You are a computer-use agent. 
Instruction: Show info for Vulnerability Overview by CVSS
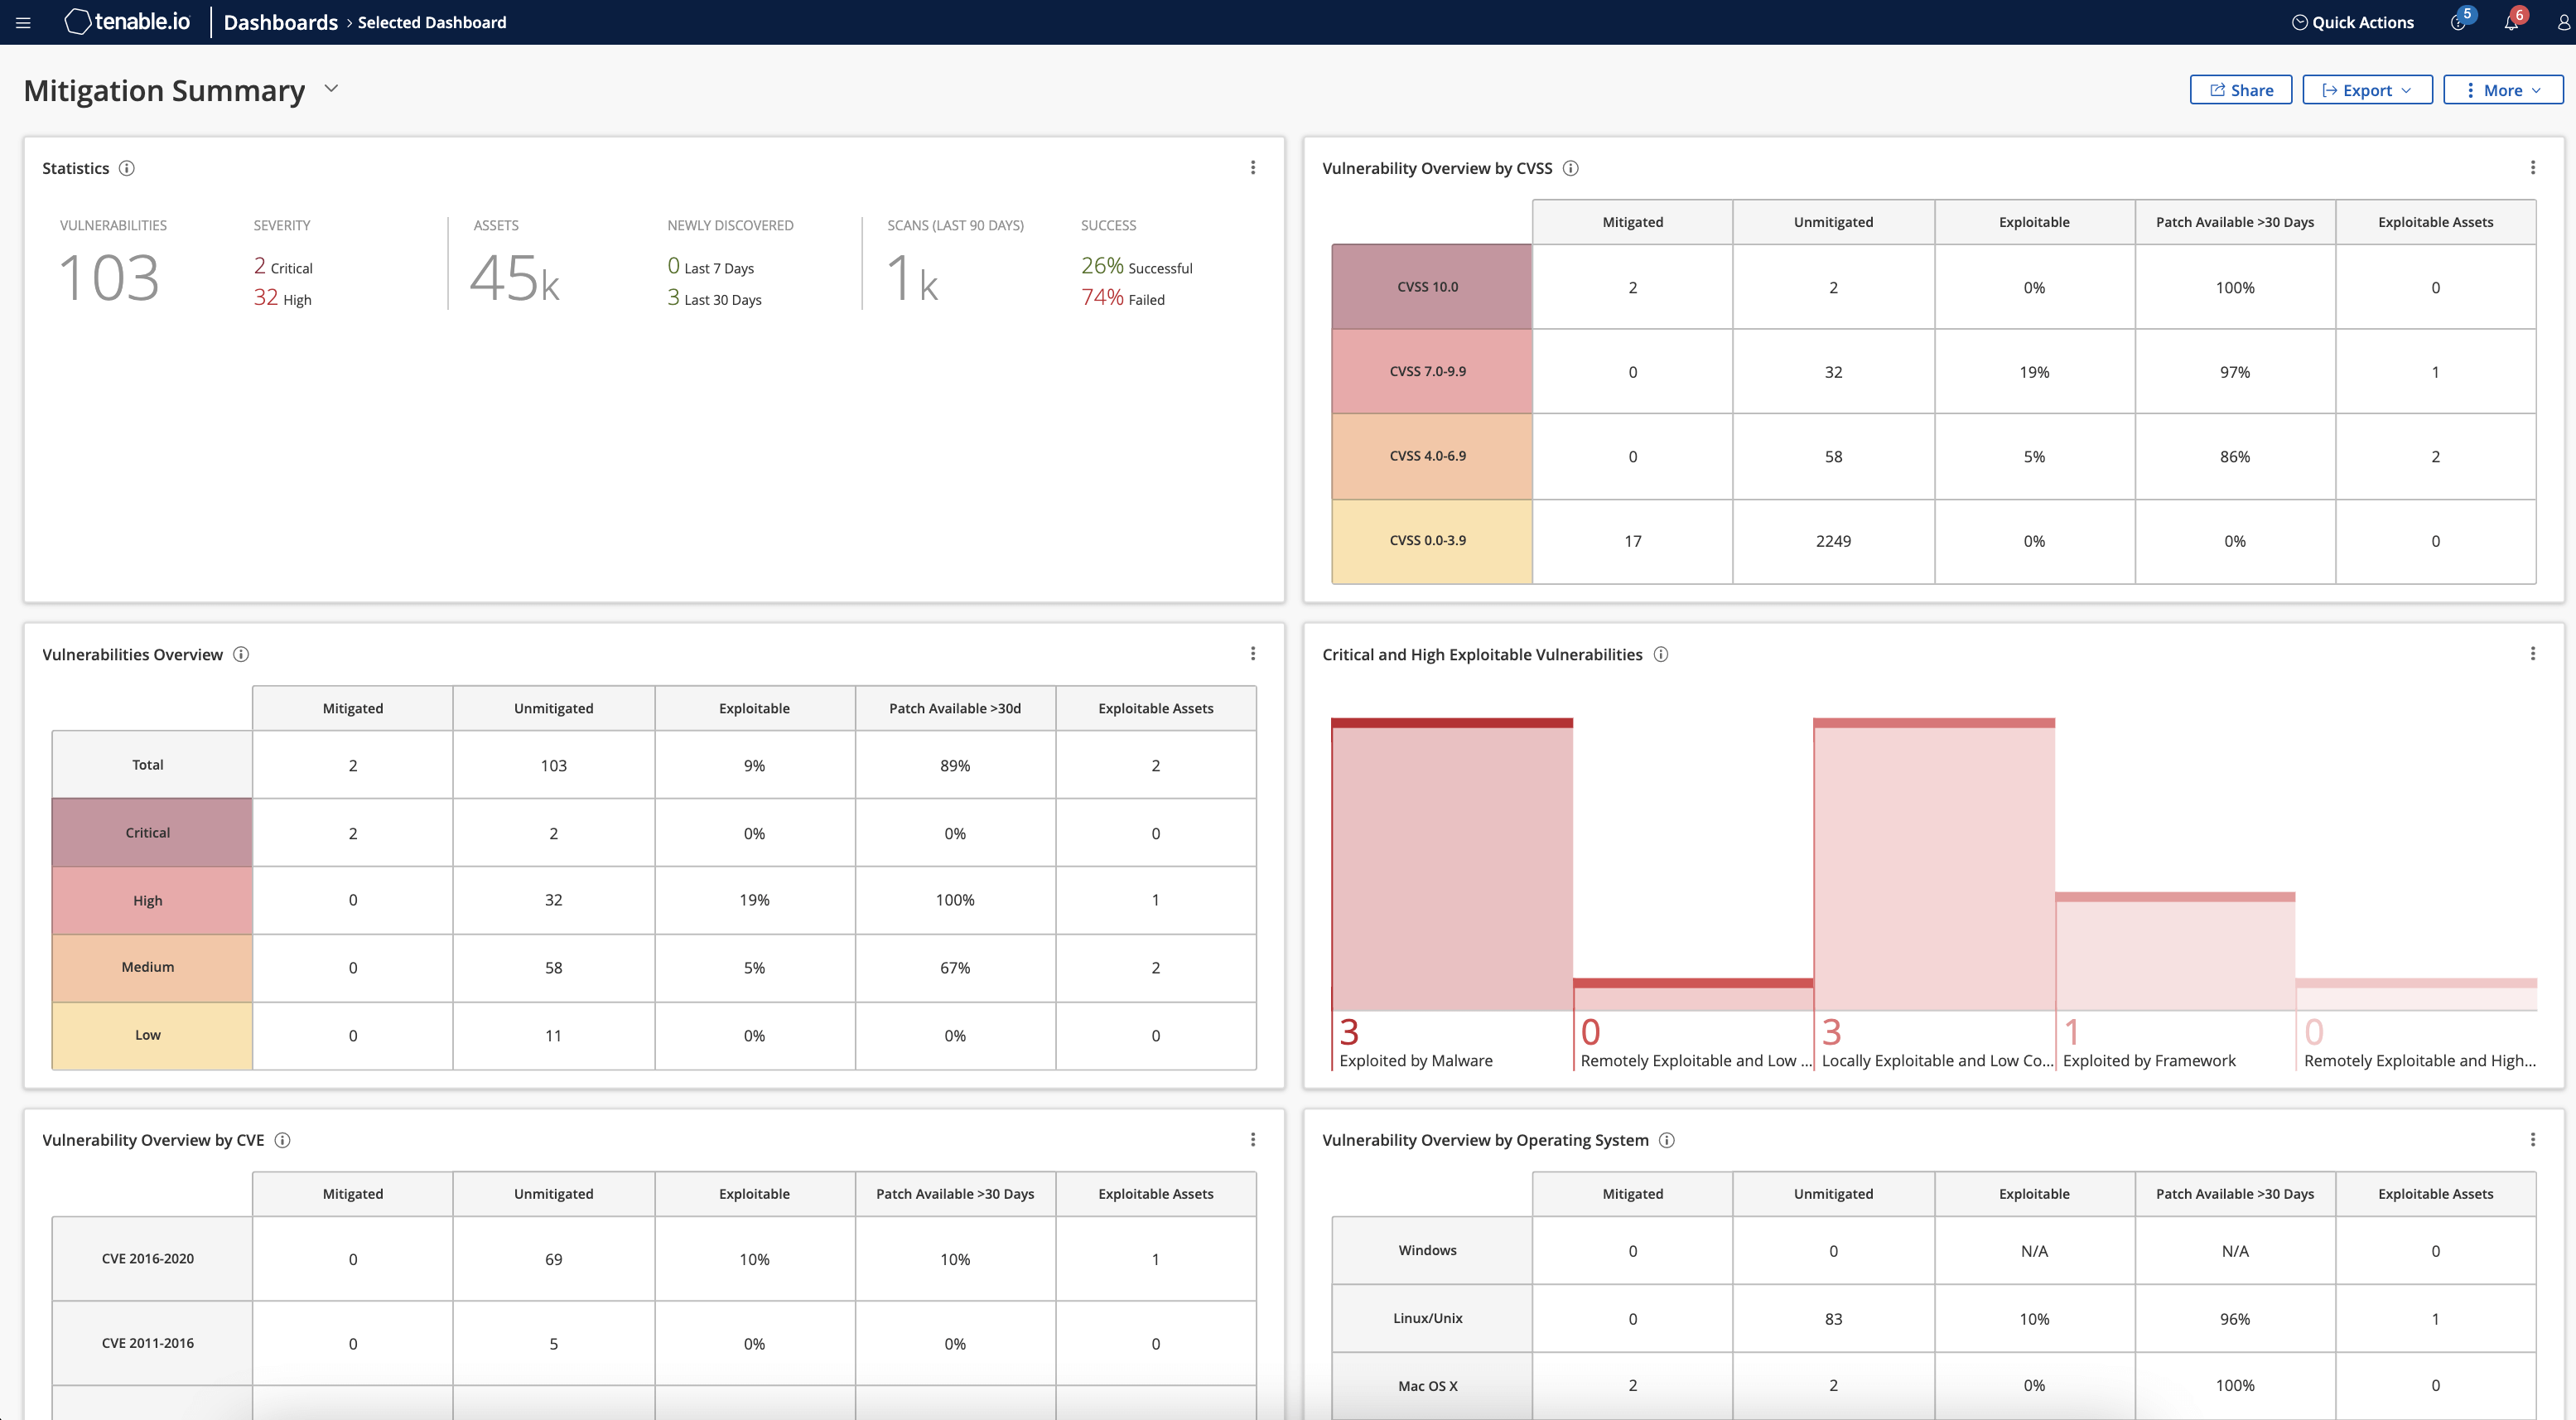point(1570,168)
